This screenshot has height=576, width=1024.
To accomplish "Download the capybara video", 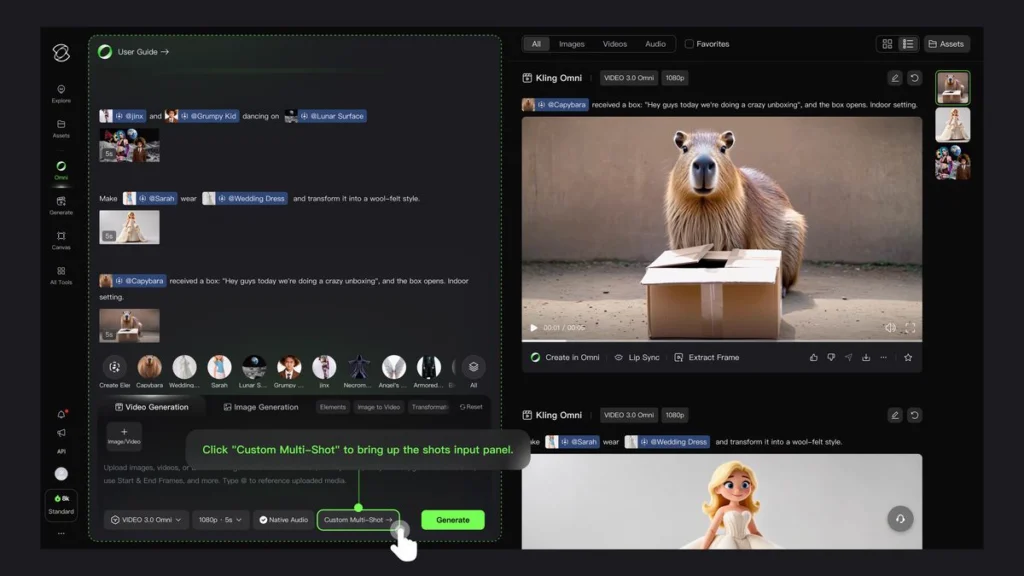I will (x=866, y=357).
